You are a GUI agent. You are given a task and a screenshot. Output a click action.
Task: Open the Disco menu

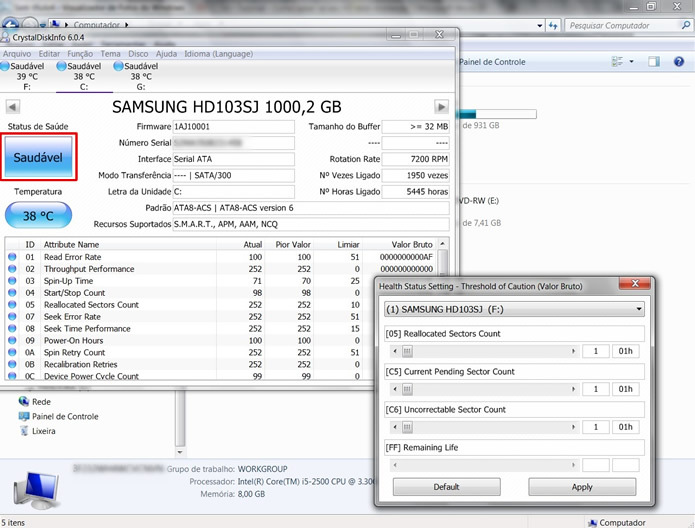point(138,54)
